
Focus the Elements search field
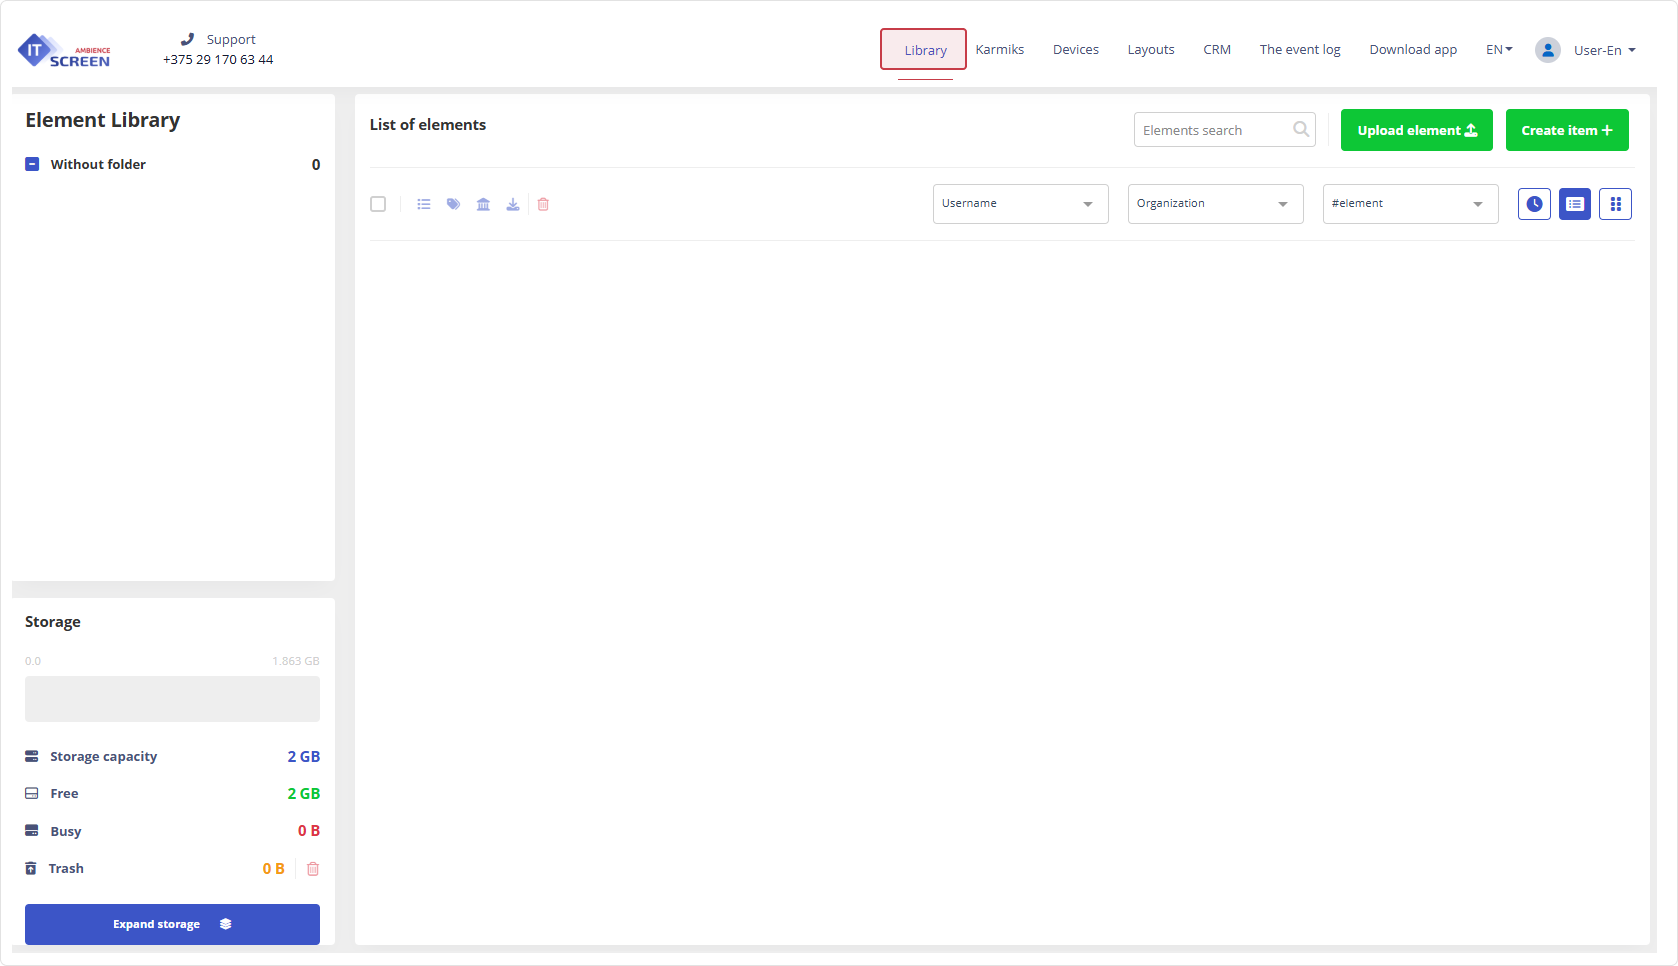[x=1214, y=130]
